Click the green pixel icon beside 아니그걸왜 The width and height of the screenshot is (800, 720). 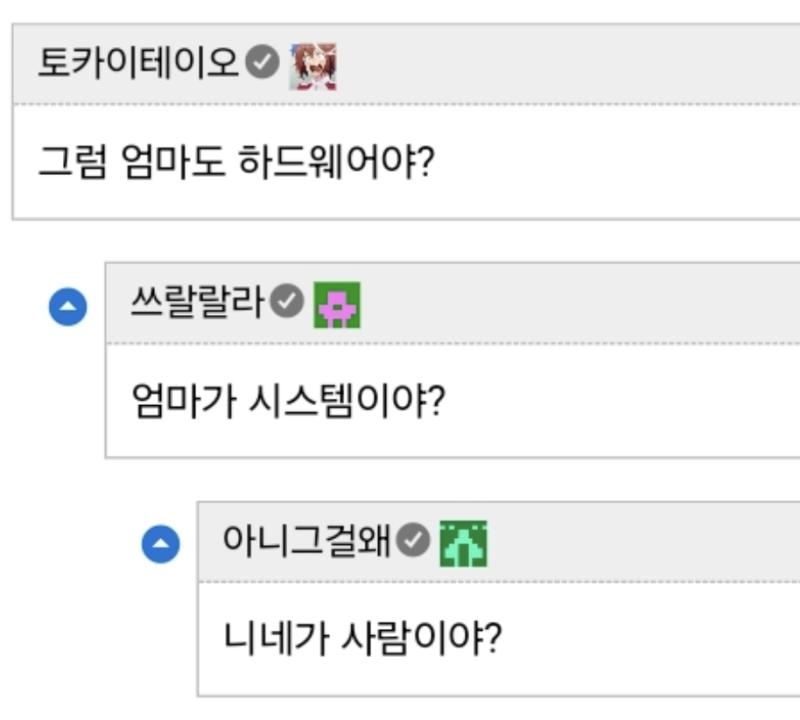coord(463,544)
